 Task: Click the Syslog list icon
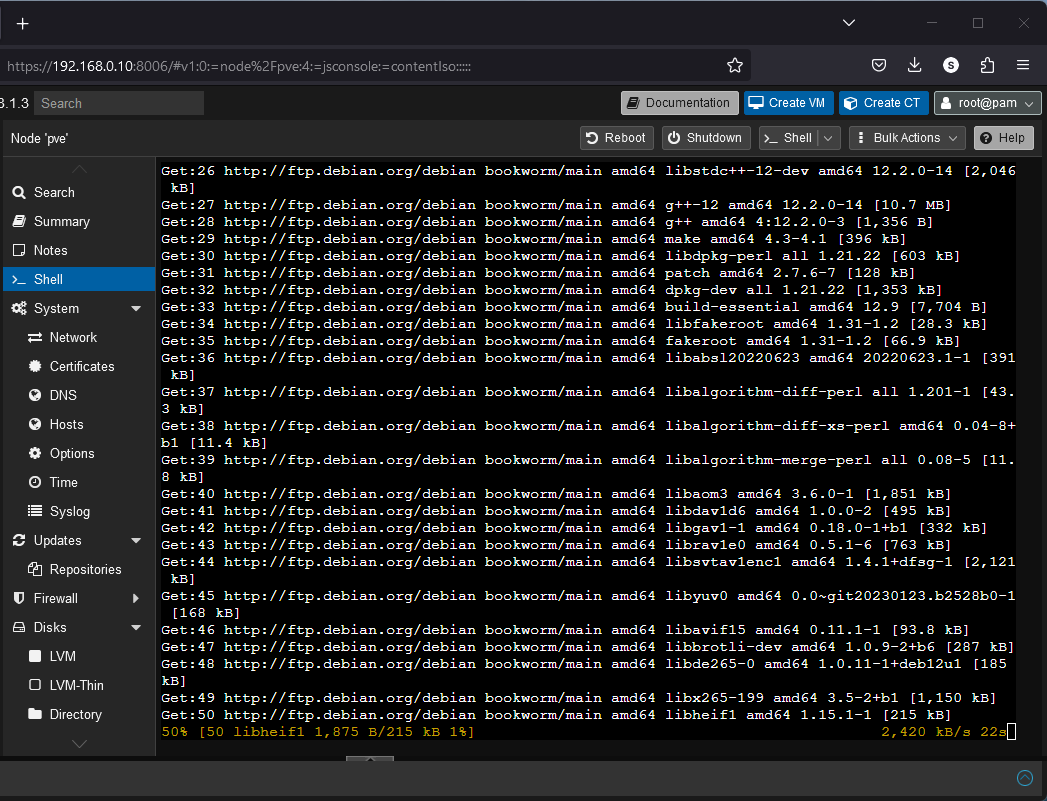point(35,511)
